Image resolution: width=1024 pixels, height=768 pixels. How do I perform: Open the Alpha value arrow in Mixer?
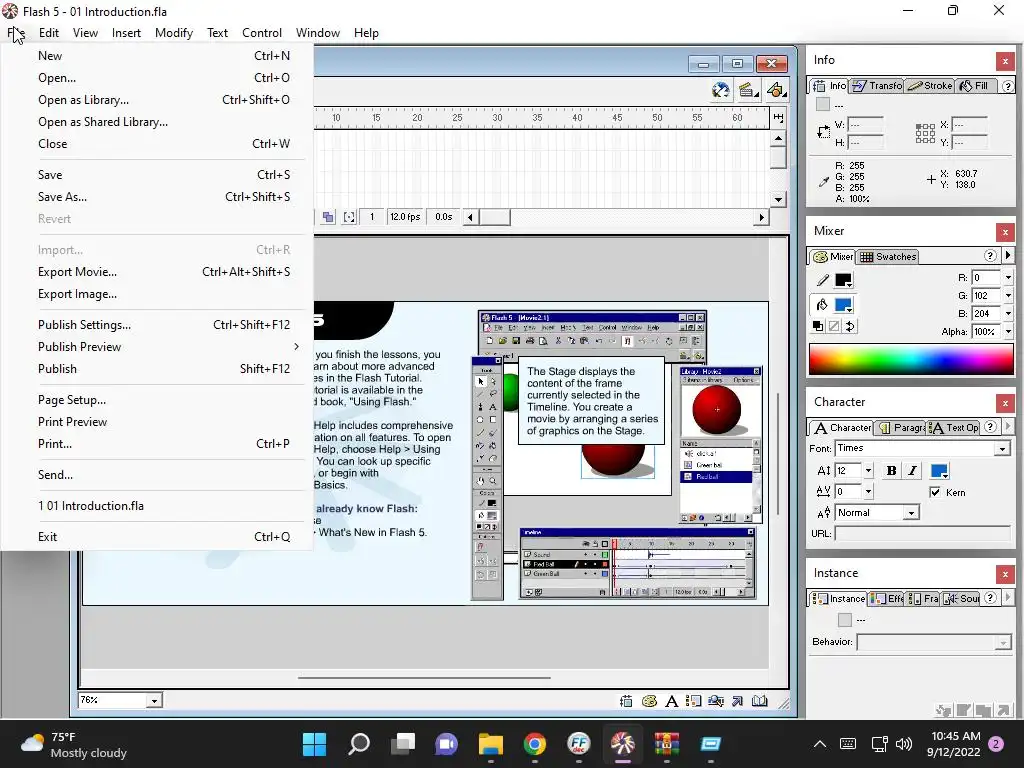coord(1008,332)
